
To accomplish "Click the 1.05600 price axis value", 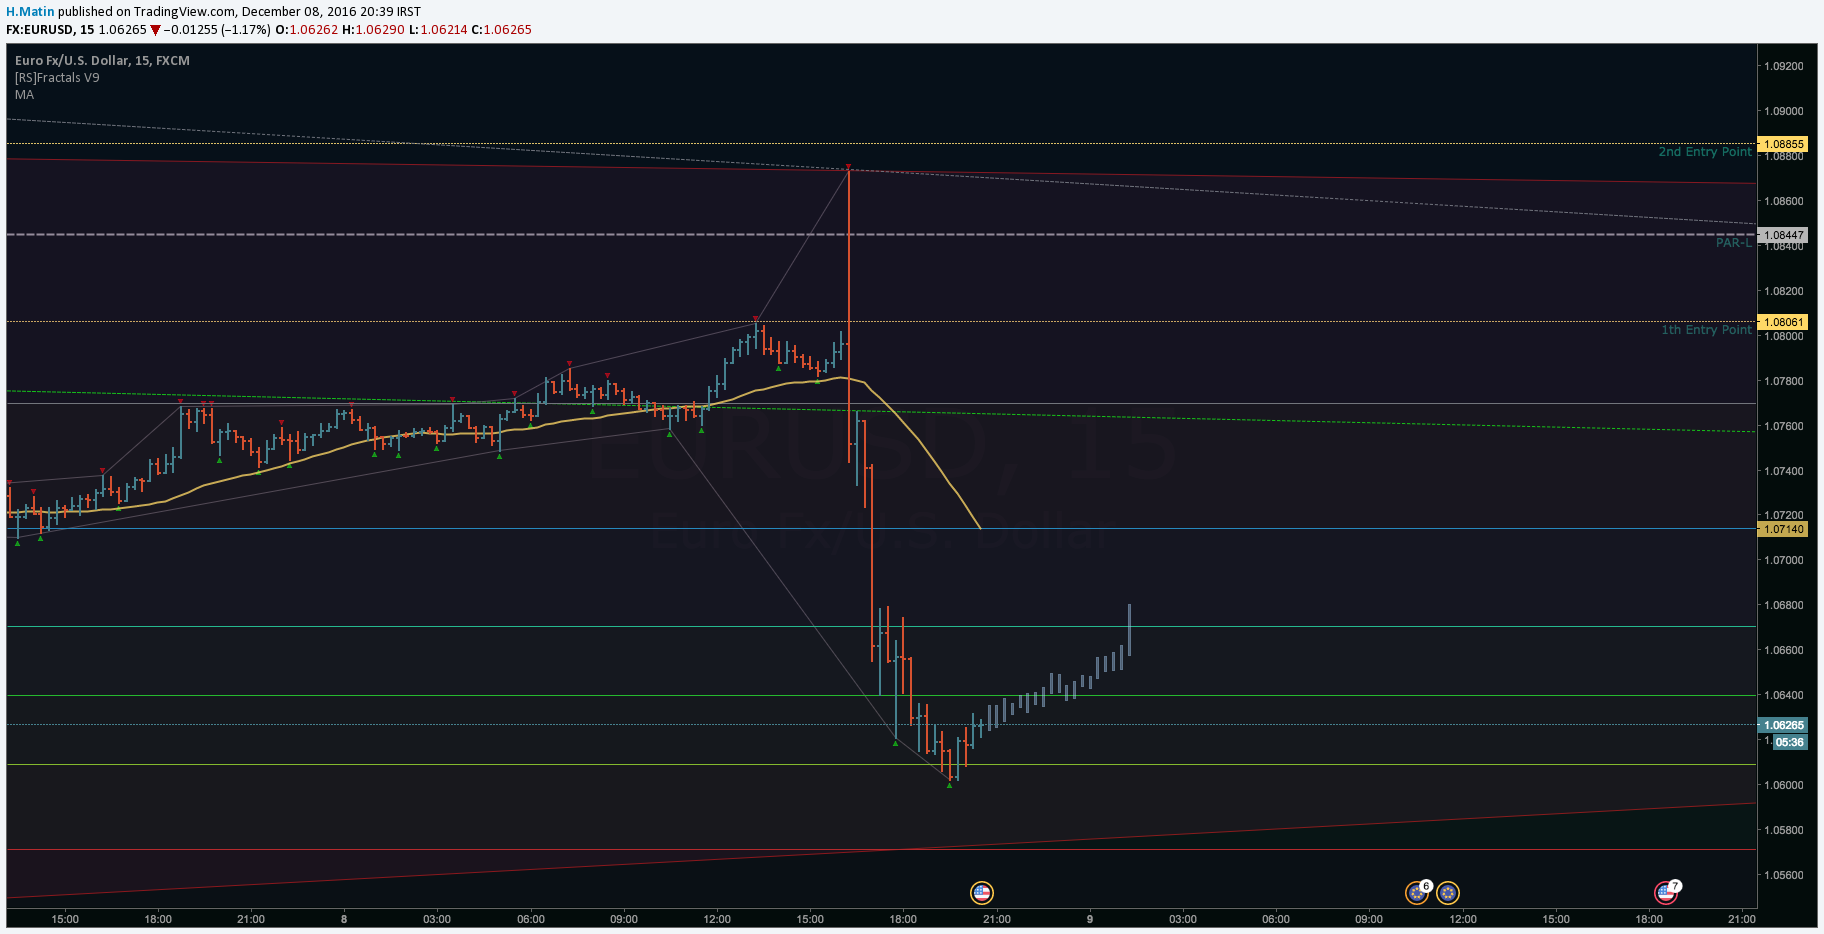I will 1784,876.
